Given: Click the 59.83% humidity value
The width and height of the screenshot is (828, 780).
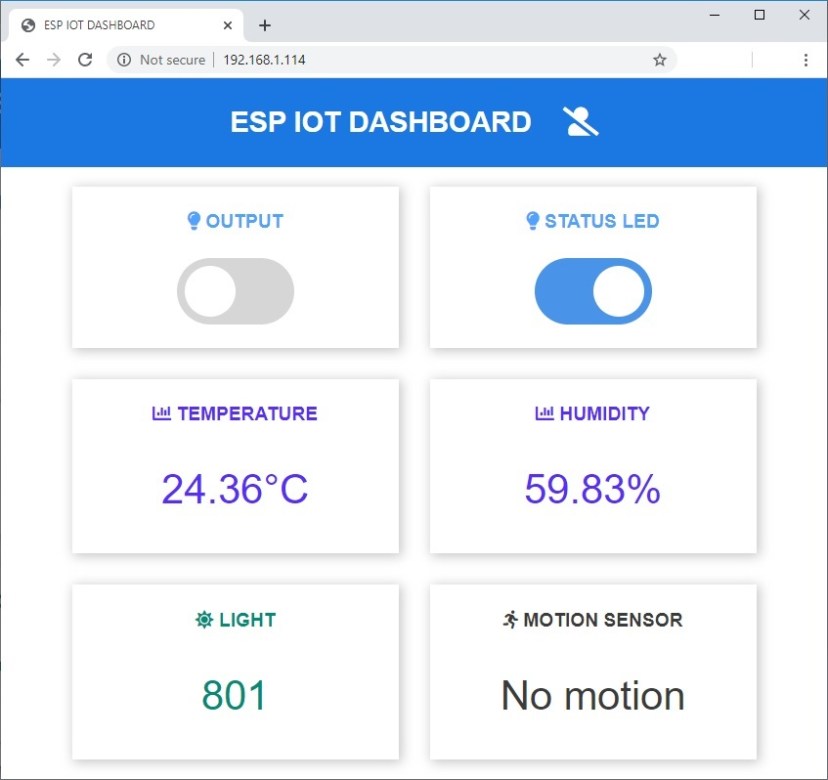Looking at the screenshot, I should [x=592, y=489].
